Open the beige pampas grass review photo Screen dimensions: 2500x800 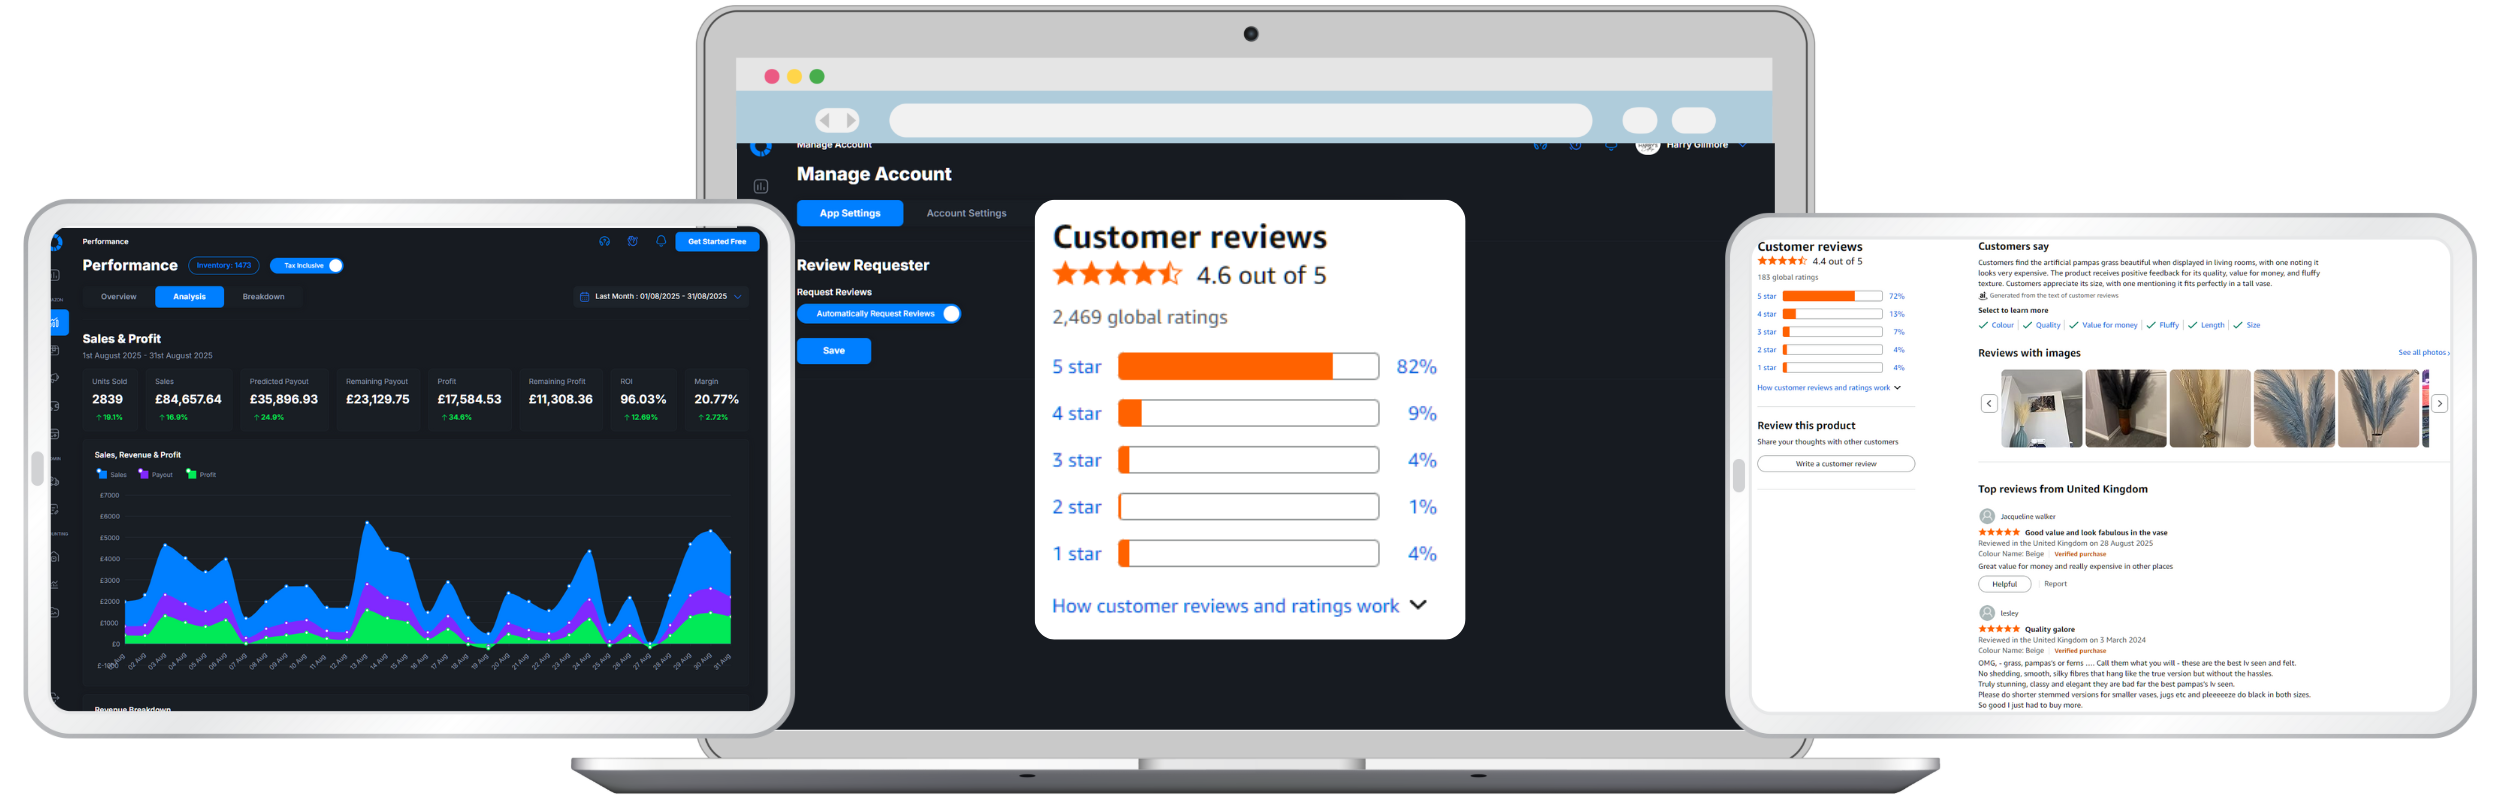[2209, 408]
